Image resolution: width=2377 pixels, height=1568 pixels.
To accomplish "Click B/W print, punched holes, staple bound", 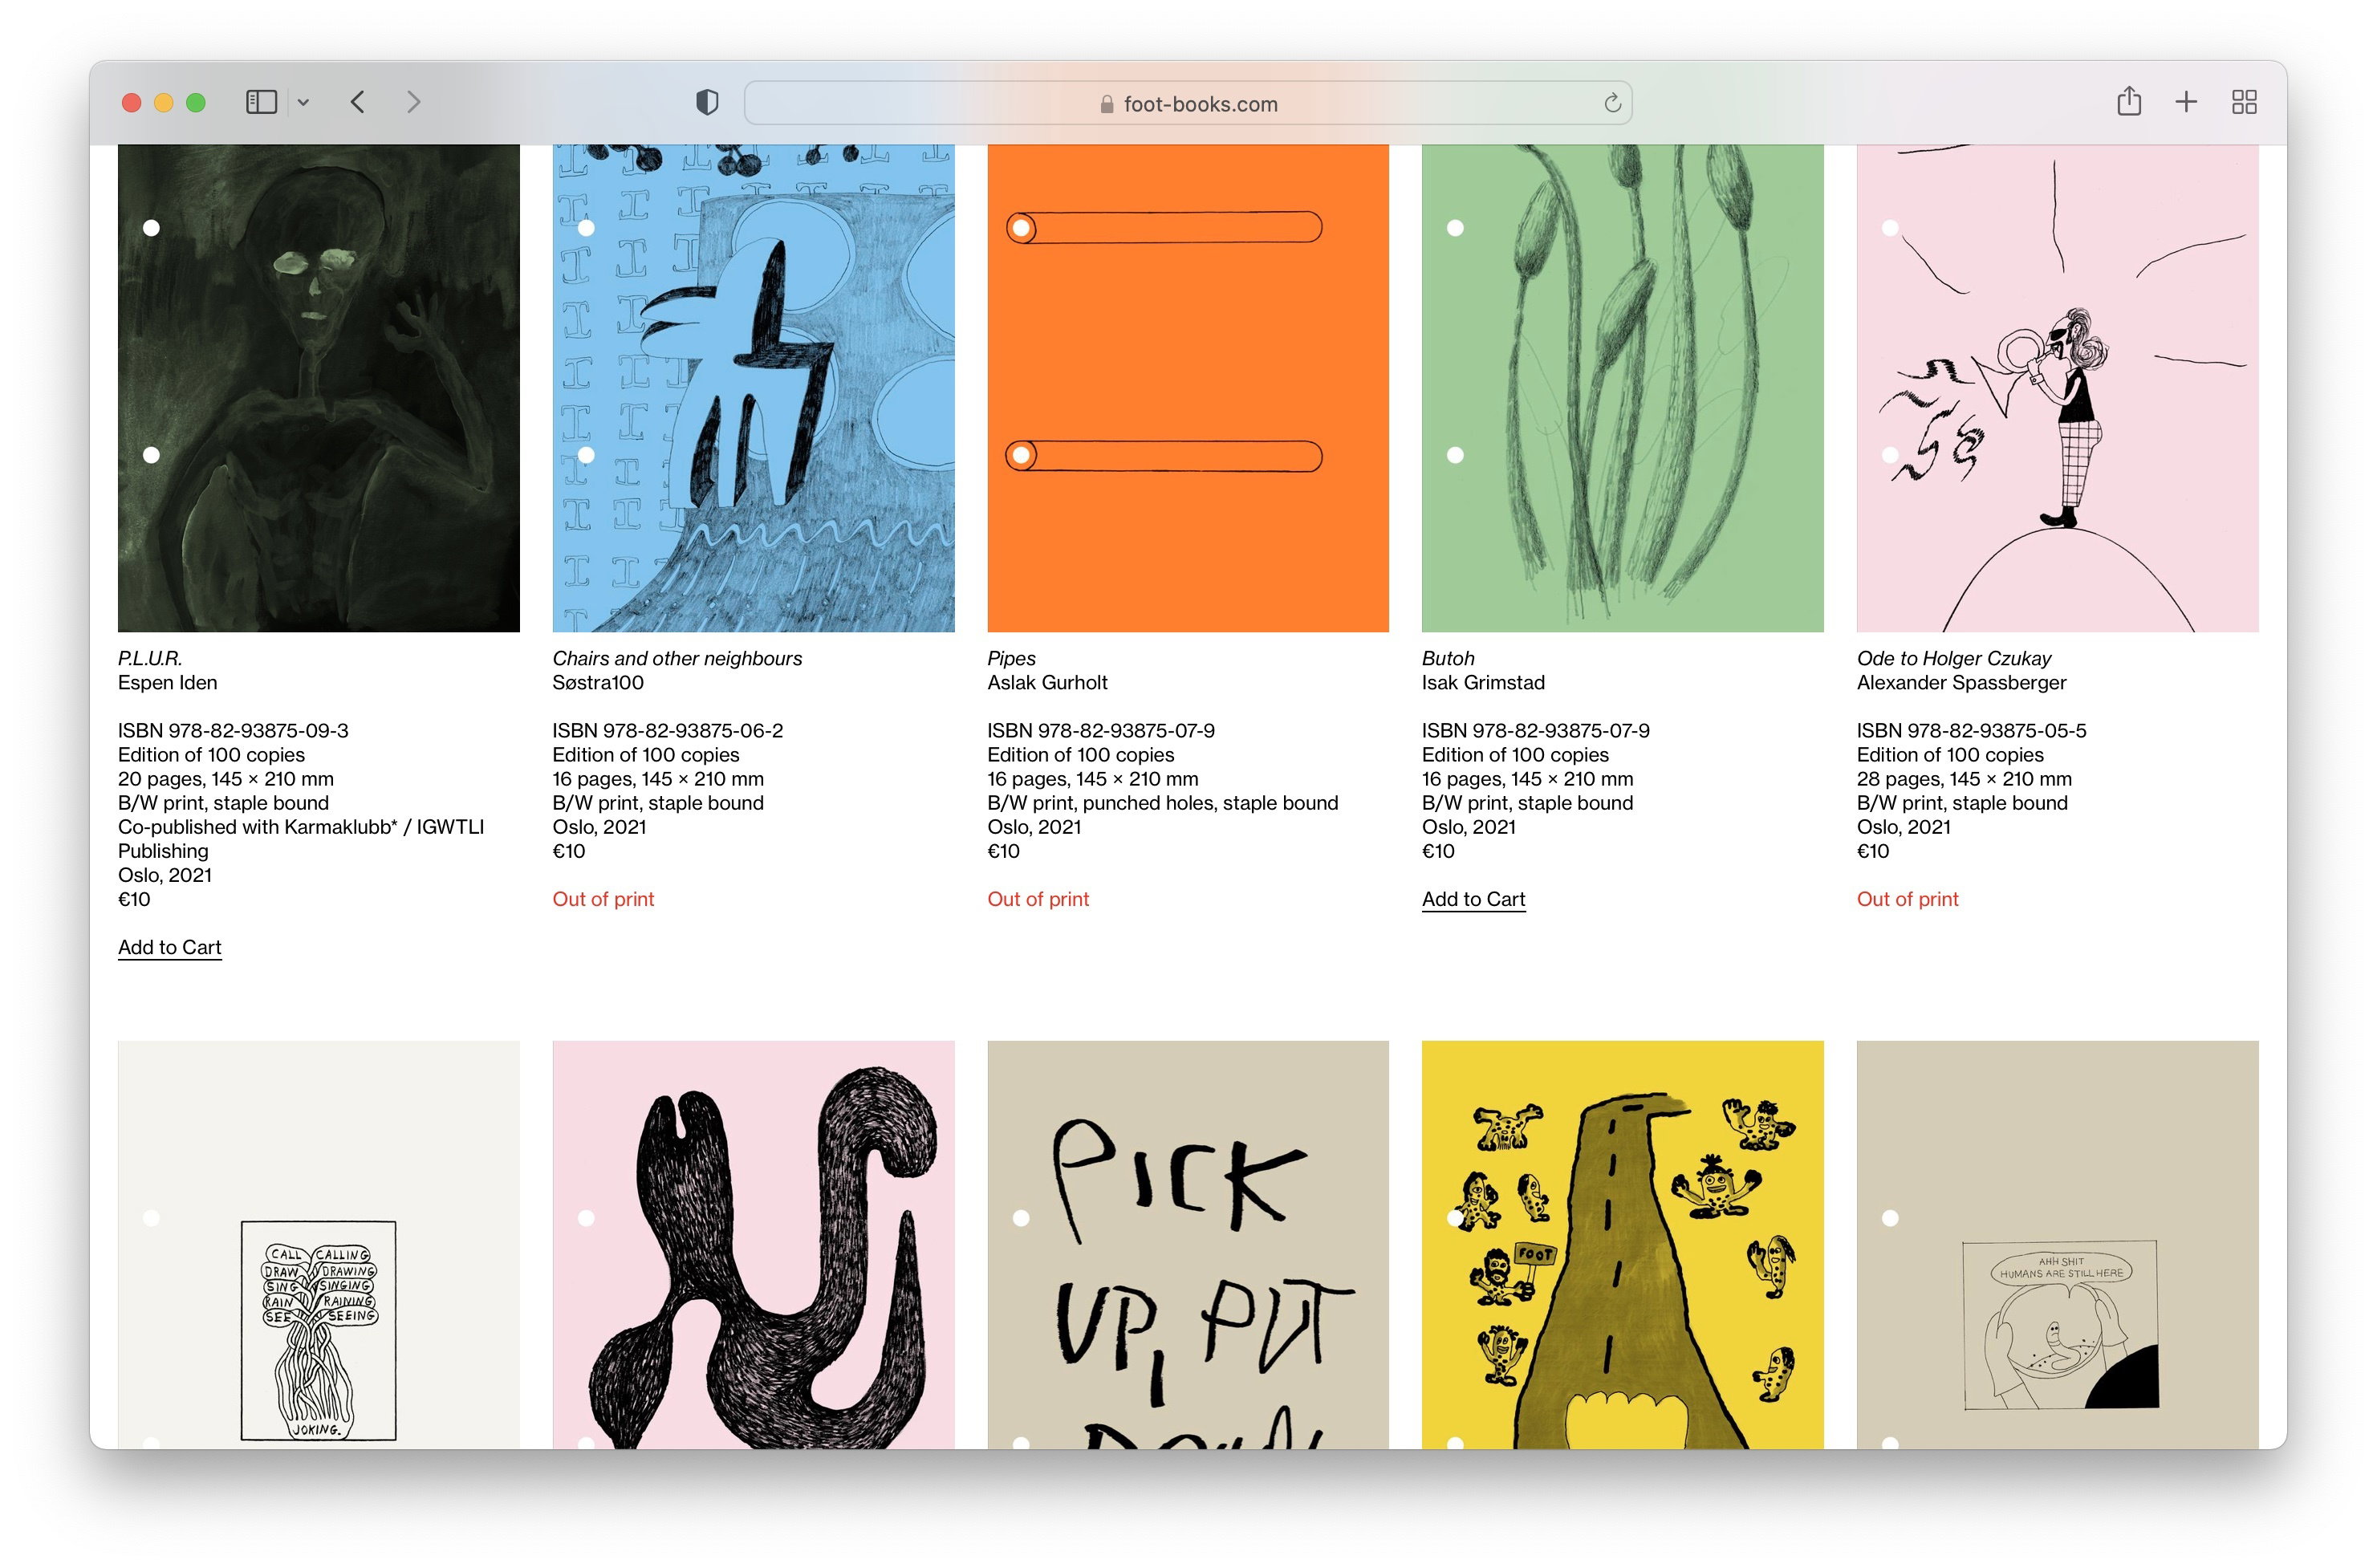I will pos(1162,803).
